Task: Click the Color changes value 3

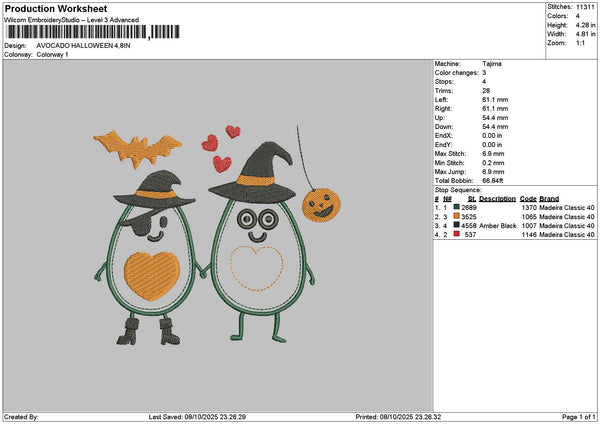Action: (x=484, y=73)
